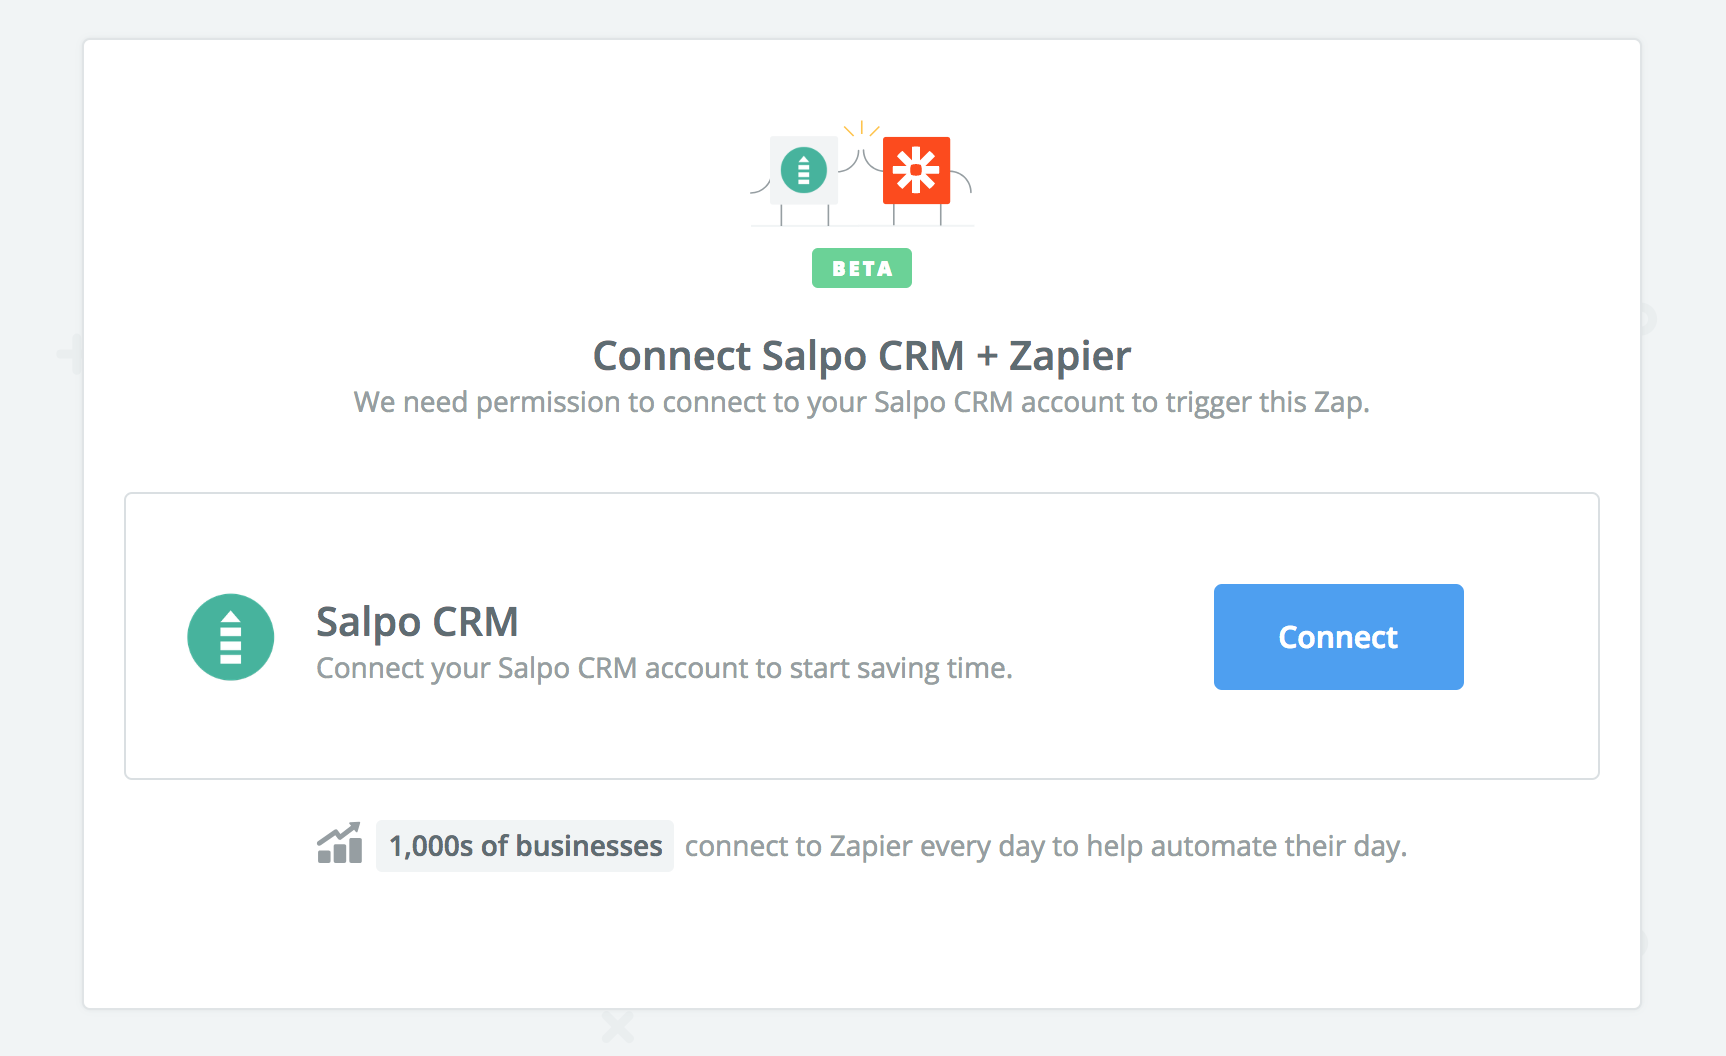Click the faint X decoration at bottom
1726x1056 pixels.
click(x=618, y=1025)
